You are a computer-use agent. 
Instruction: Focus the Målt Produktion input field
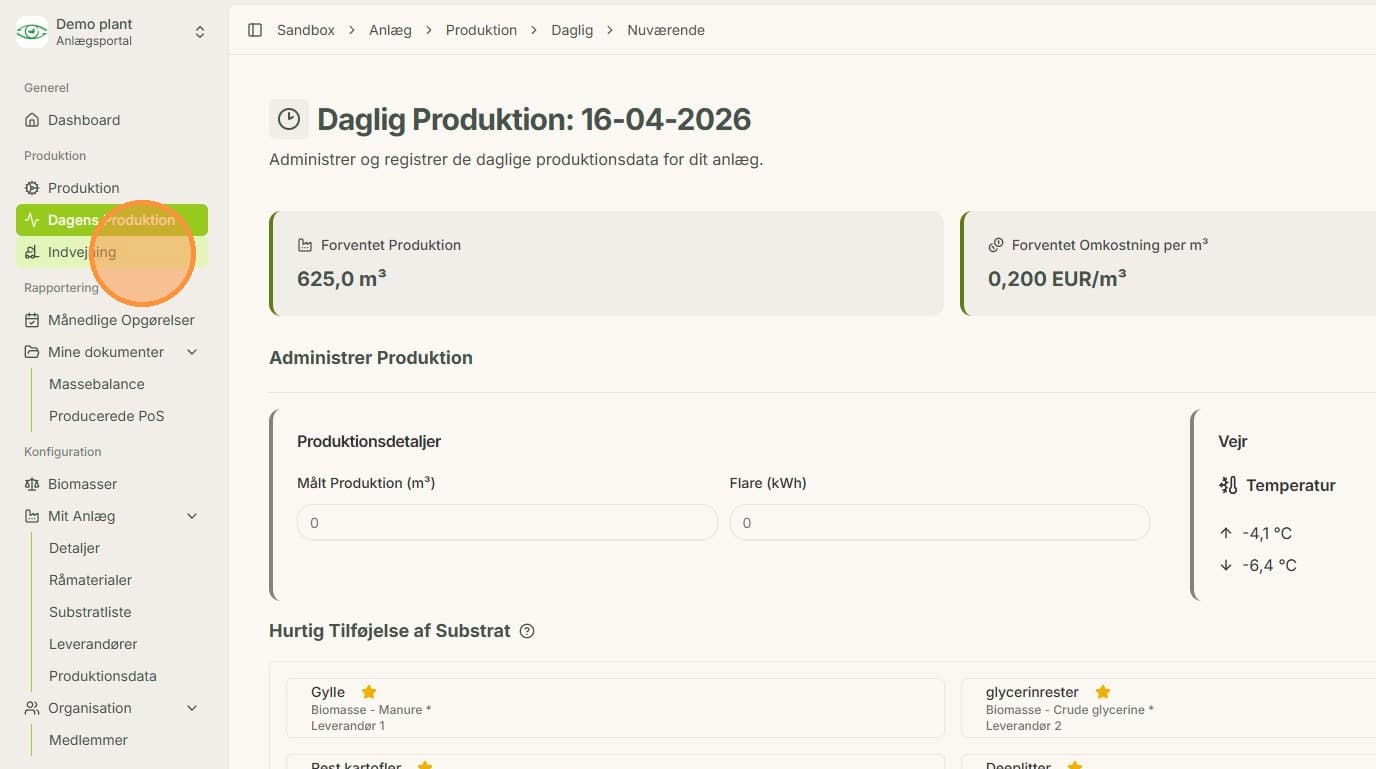pos(507,523)
